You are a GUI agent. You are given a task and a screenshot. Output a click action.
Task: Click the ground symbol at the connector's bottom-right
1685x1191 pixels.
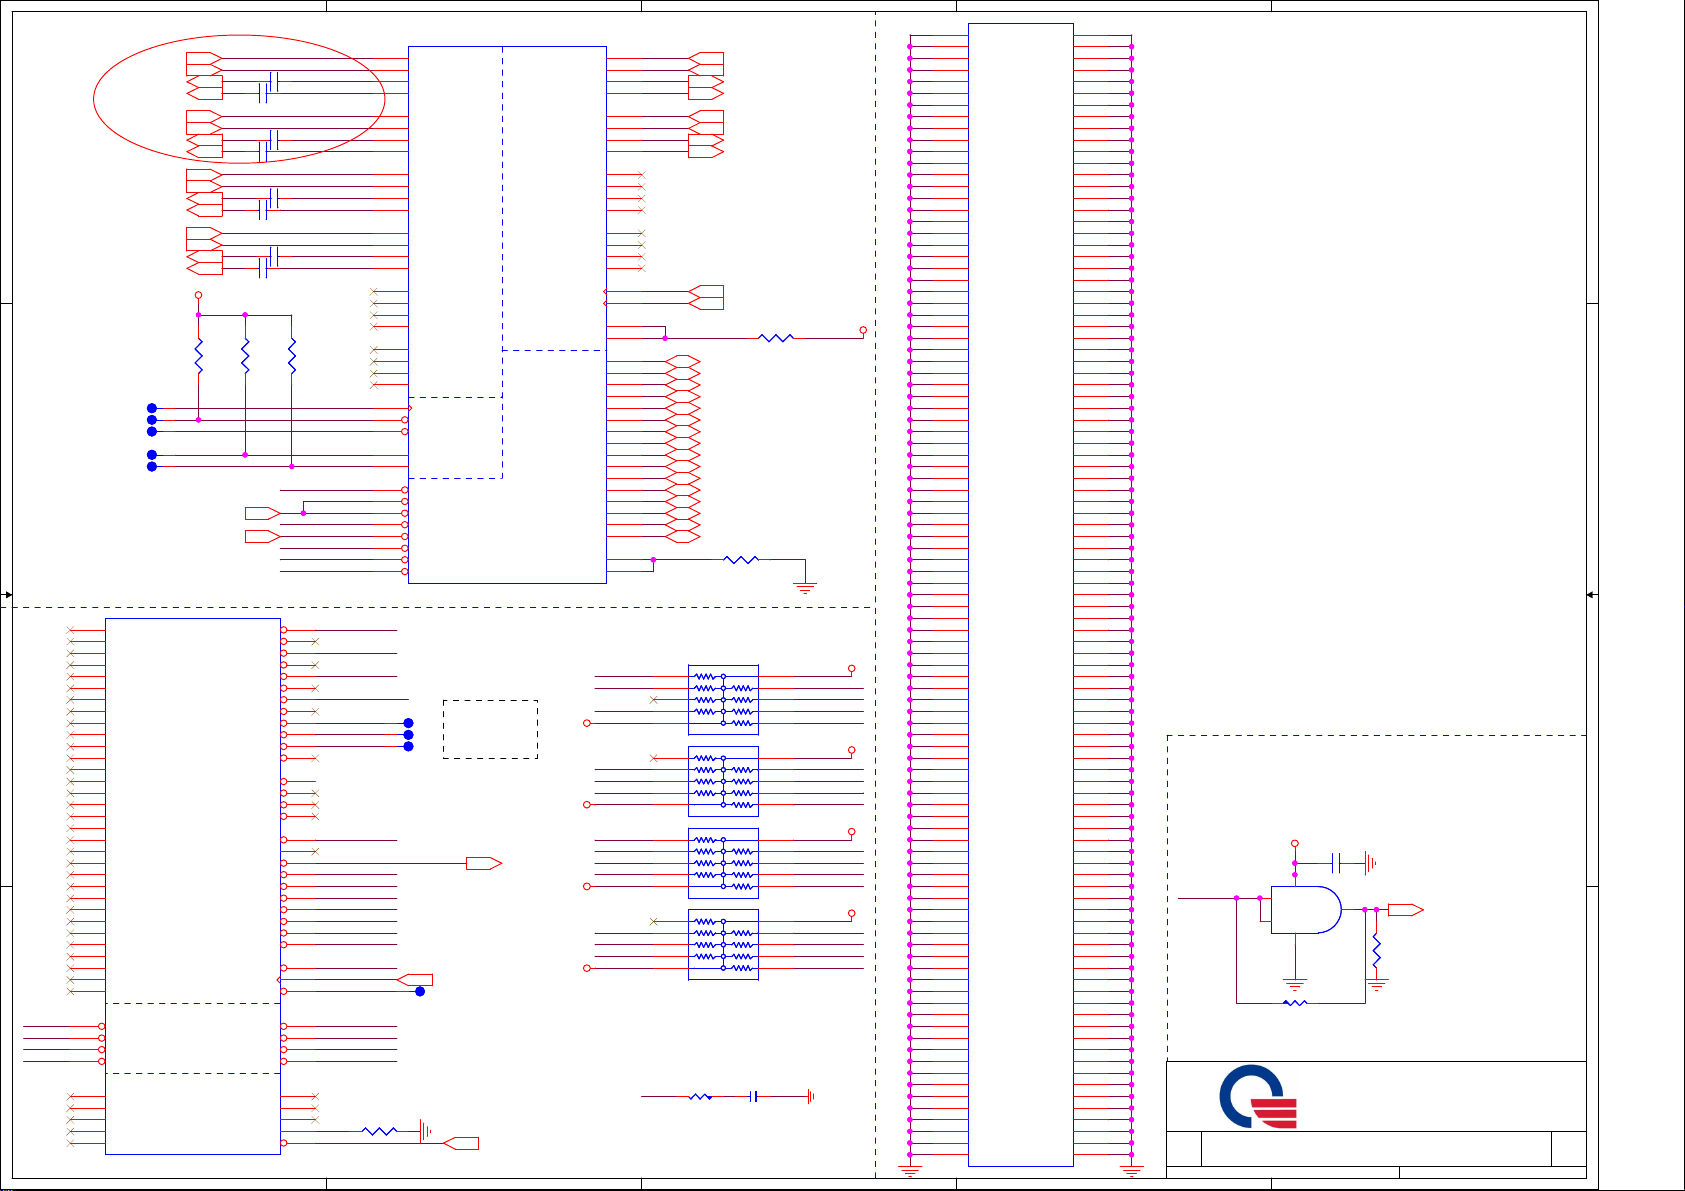click(1132, 1169)
